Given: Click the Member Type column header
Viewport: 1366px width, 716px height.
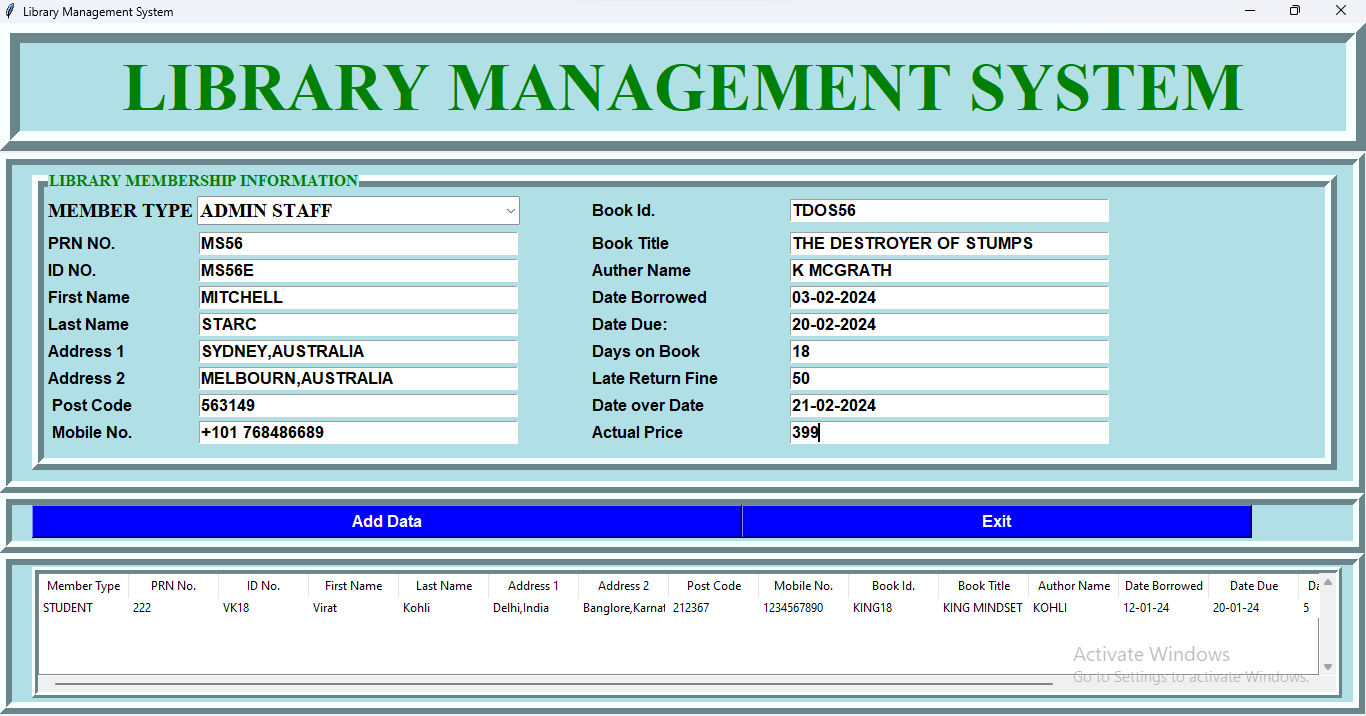Looking at the screenshot, I should pos(83,586).
